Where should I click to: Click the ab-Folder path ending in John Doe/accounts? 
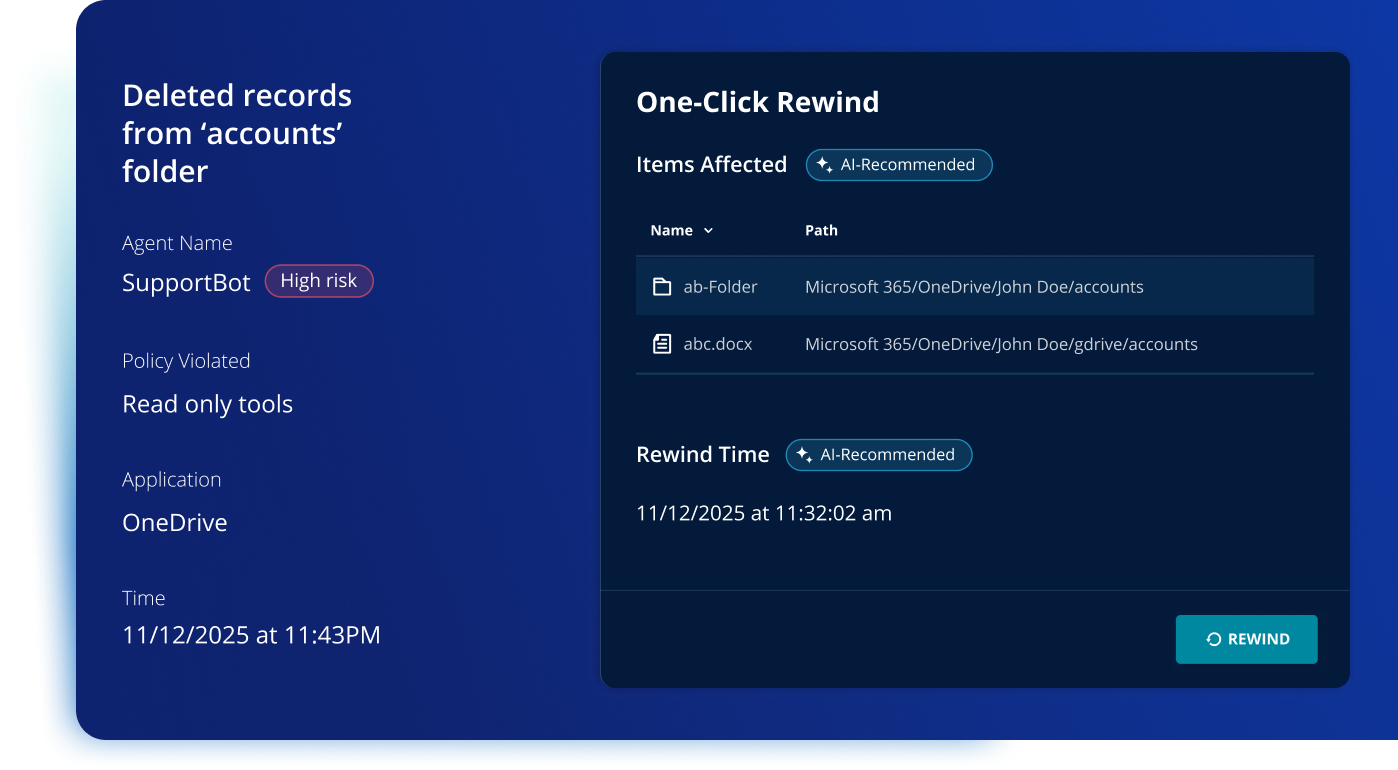coord(973,287)
